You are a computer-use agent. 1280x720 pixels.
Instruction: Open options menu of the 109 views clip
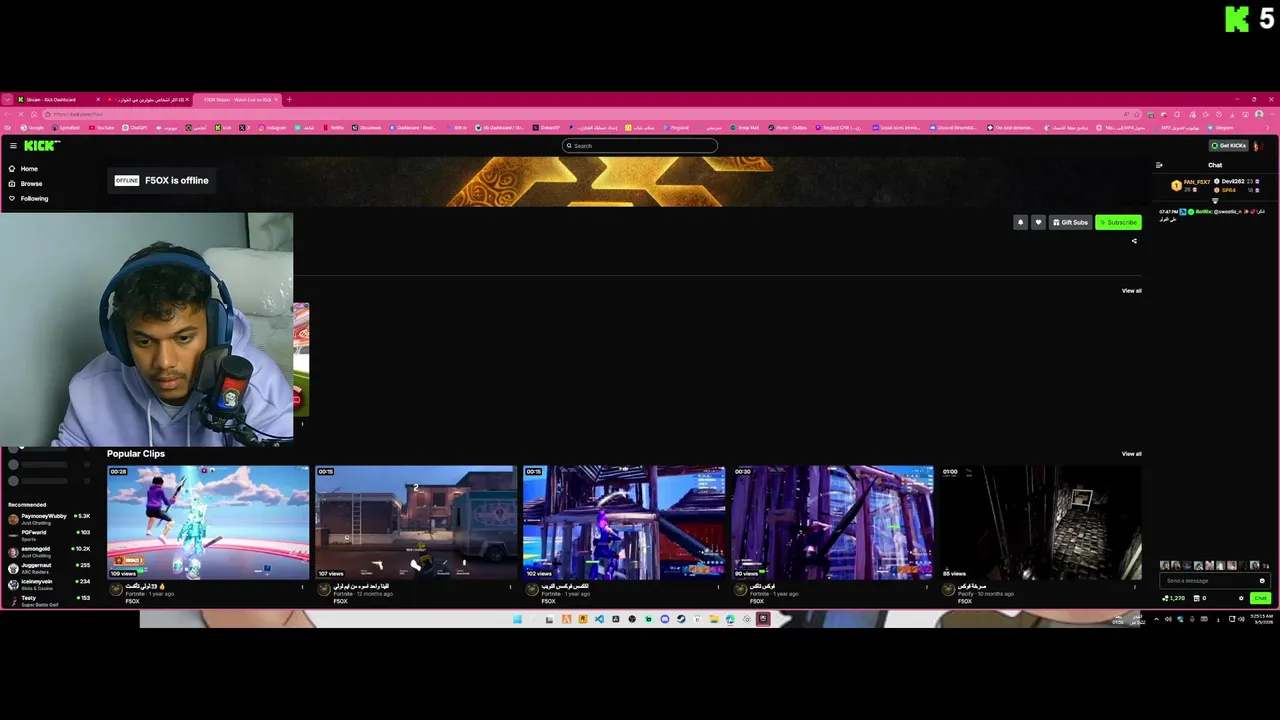pos(303,587)
